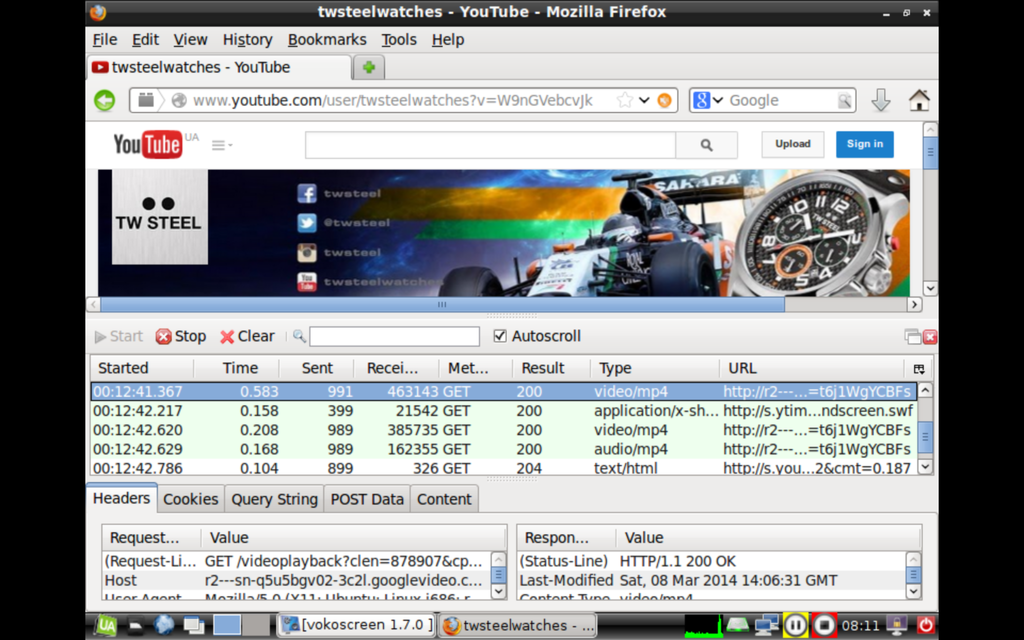Launch the globe web browser taskbar icon

pos(164,626)
